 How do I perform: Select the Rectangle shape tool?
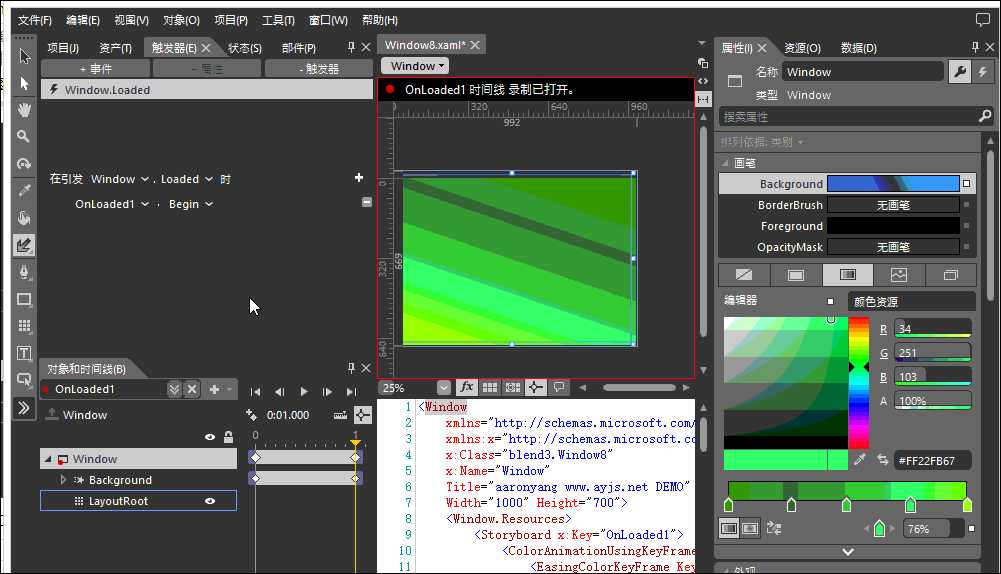pos(24,299)
